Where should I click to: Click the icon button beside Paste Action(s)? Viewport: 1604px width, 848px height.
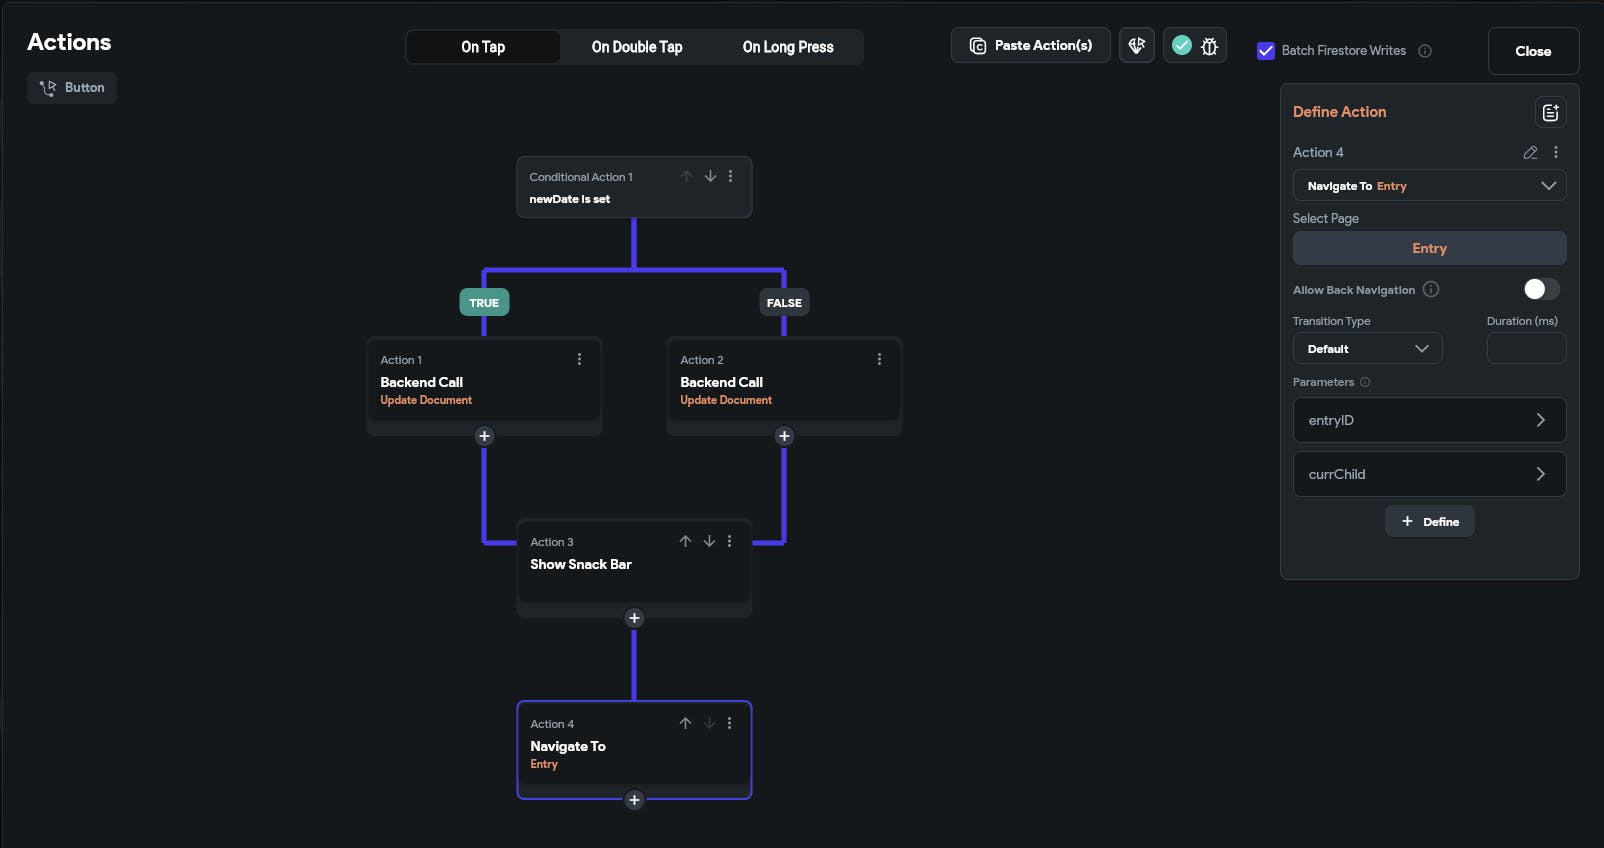(x=1136, y=46)
